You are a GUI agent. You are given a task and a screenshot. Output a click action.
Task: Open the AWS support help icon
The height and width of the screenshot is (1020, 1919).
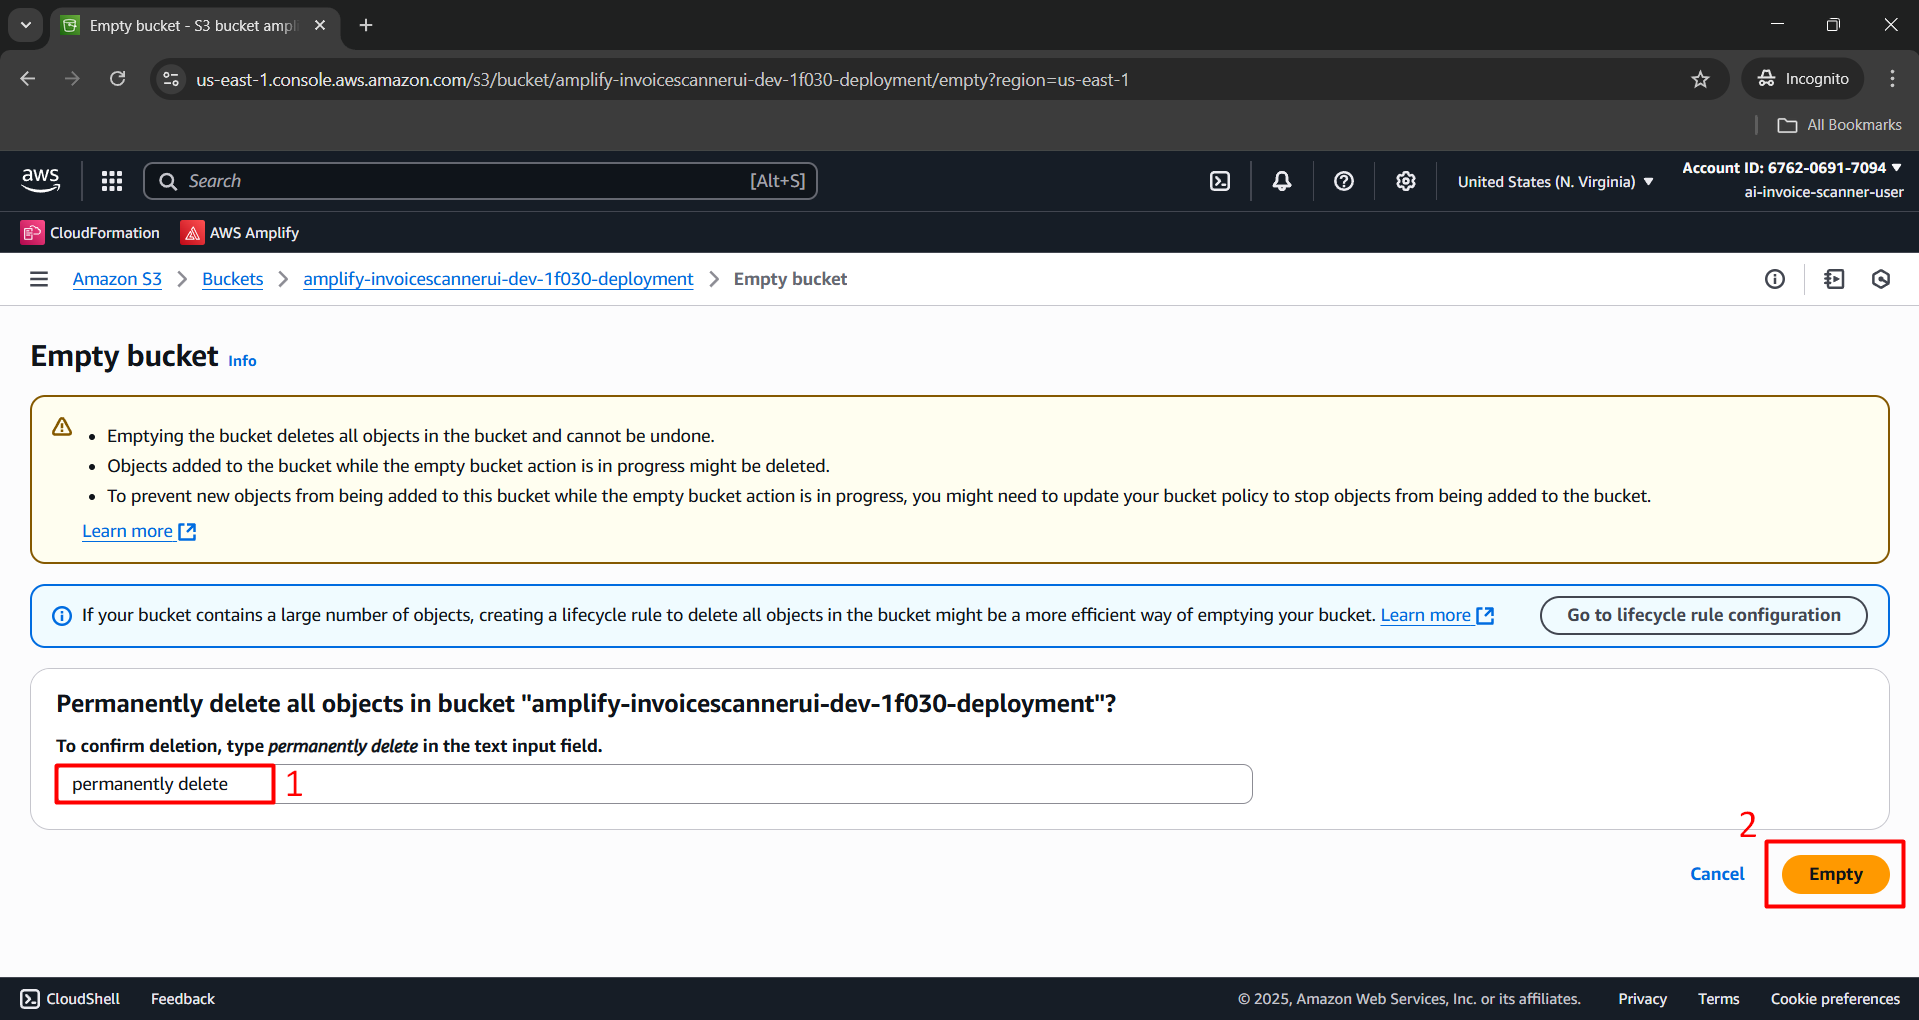tap(1343, 181)
